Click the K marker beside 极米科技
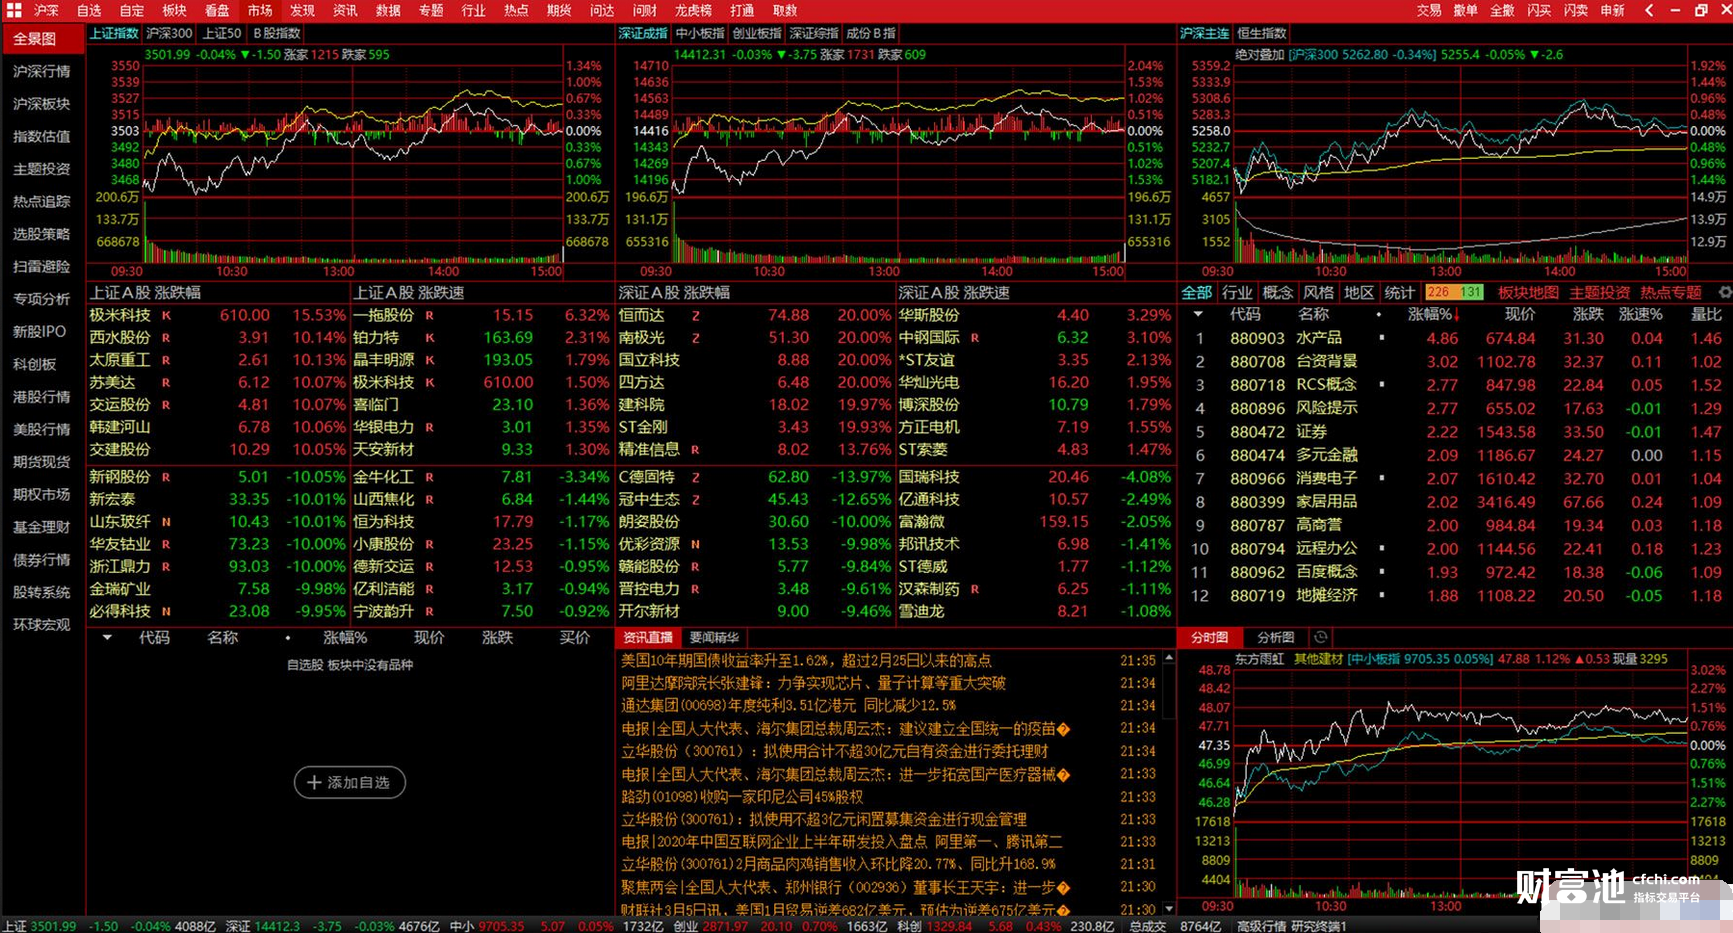The width and height of the screenshot is (1733, 933). [x=166, y=315]
